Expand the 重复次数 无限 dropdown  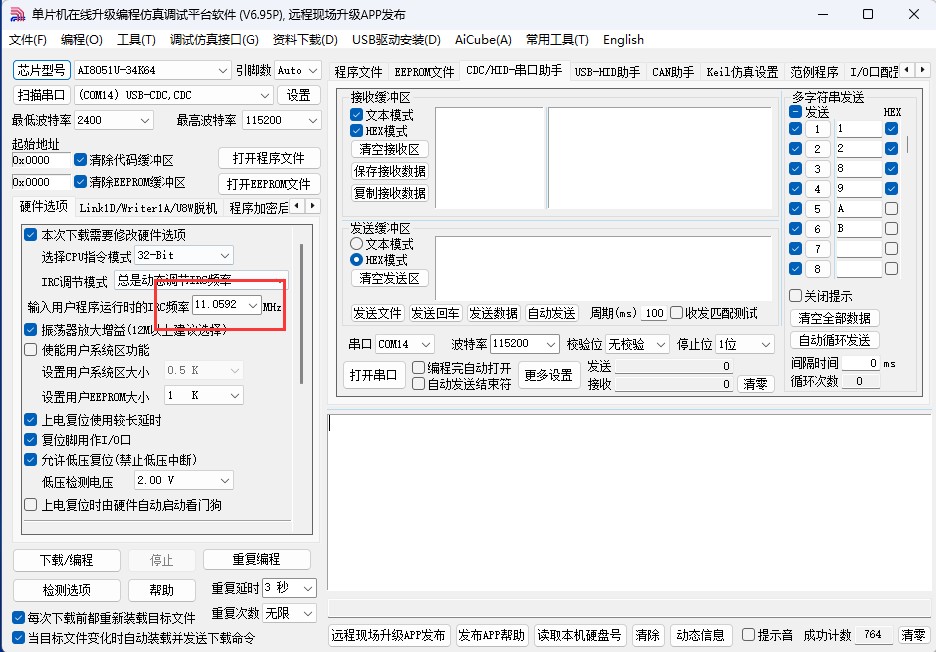tap(308, 613)
